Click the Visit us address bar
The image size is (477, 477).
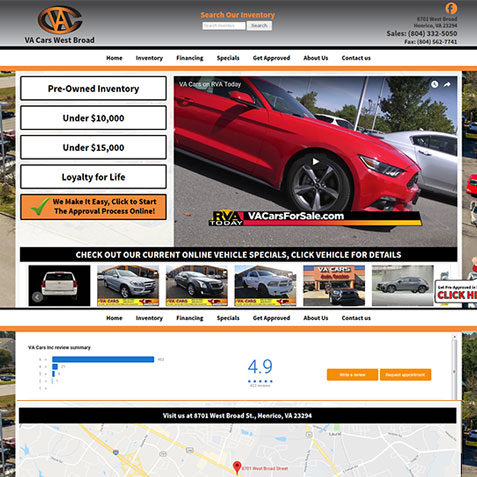[237, 415]
